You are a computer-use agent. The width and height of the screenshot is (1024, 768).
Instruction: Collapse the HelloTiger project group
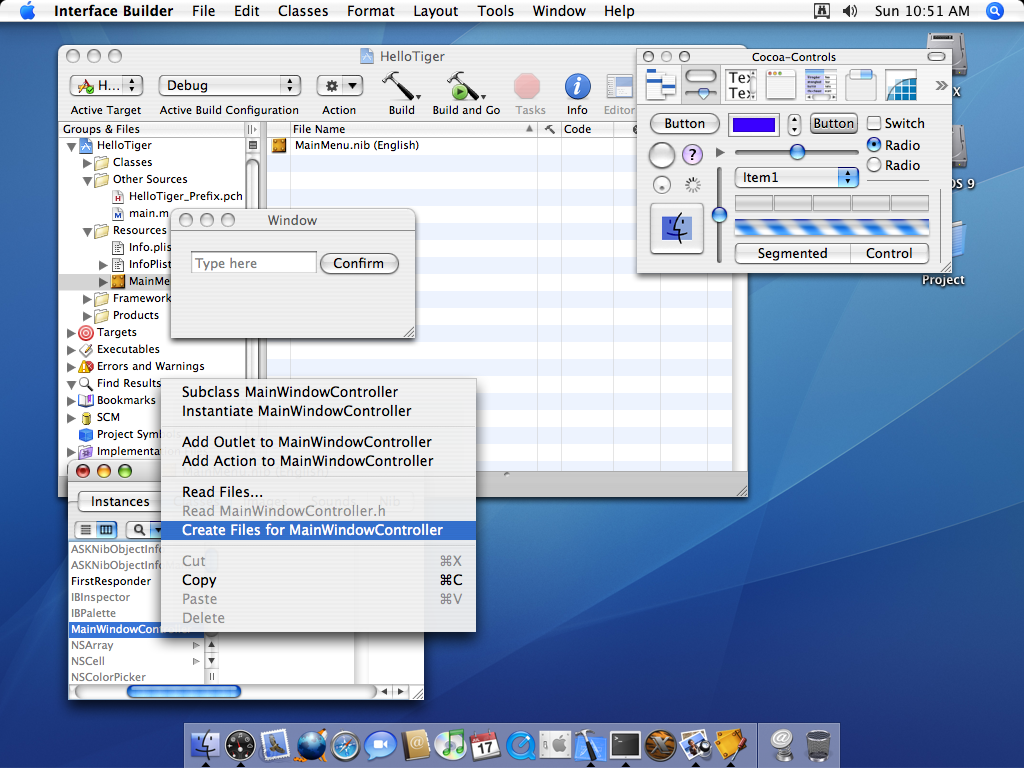click(72, 146)
